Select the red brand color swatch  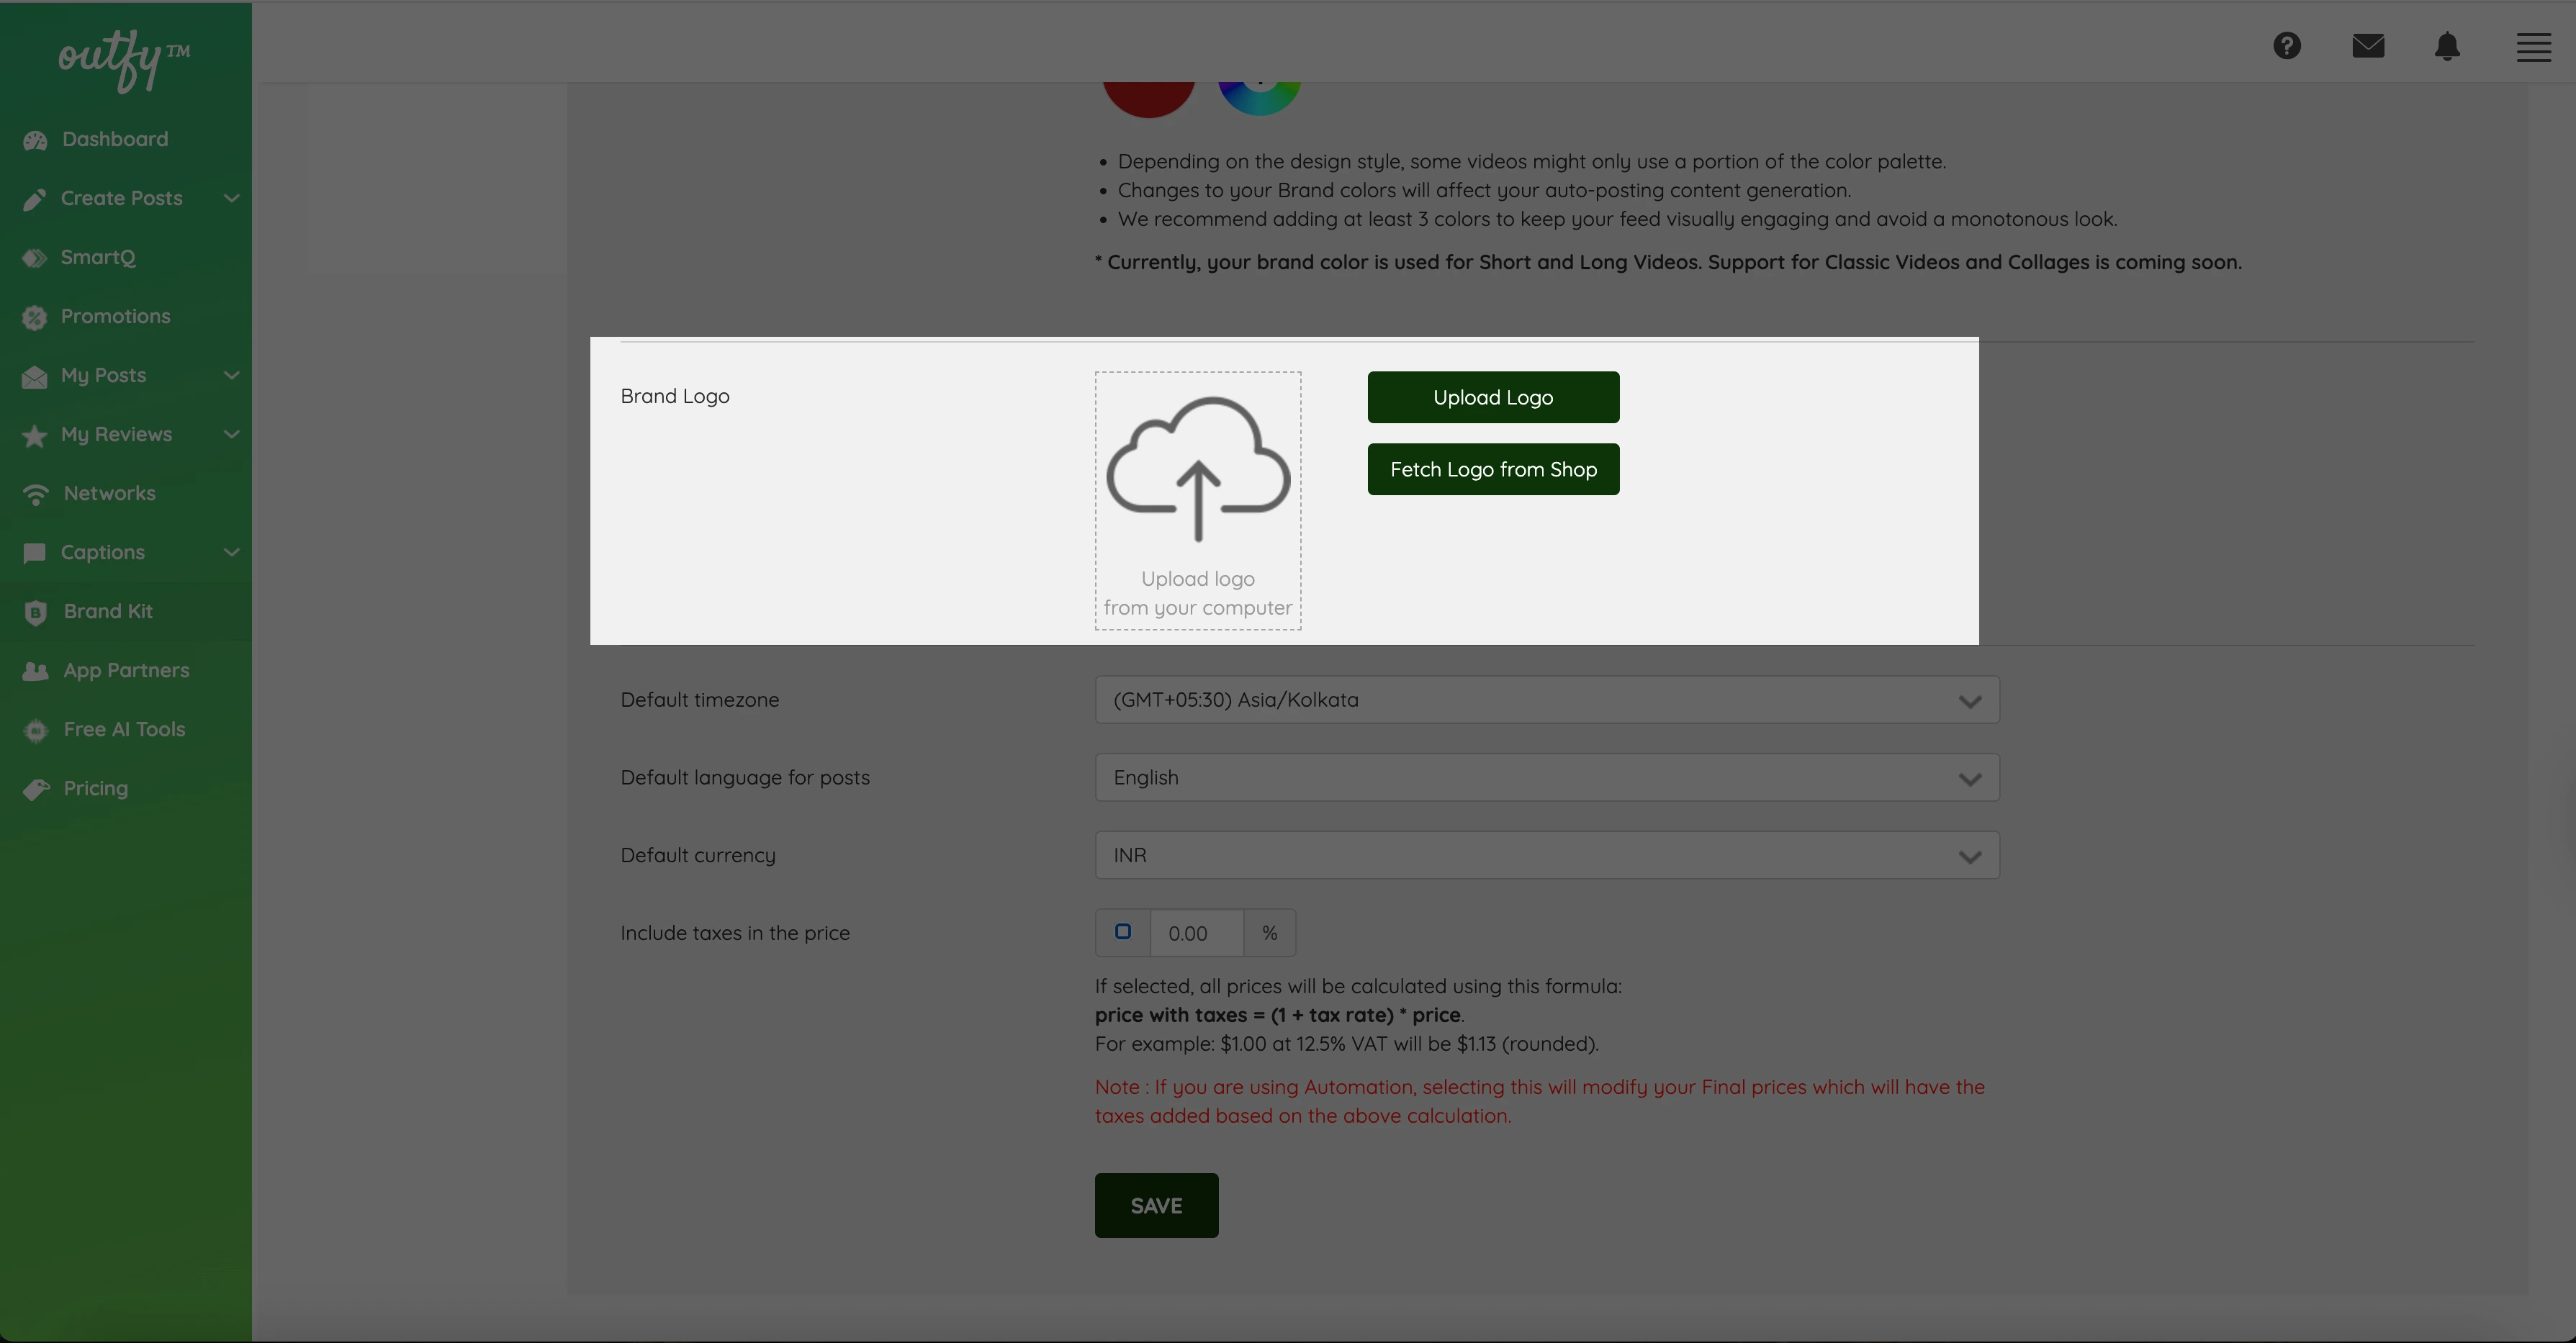tap(1147, 98)
